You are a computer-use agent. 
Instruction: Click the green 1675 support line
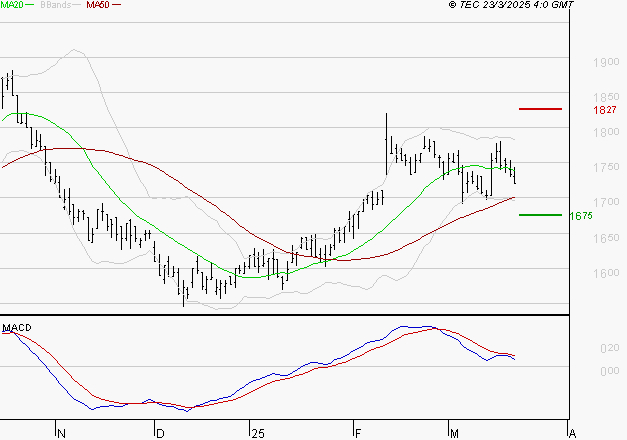540,215
